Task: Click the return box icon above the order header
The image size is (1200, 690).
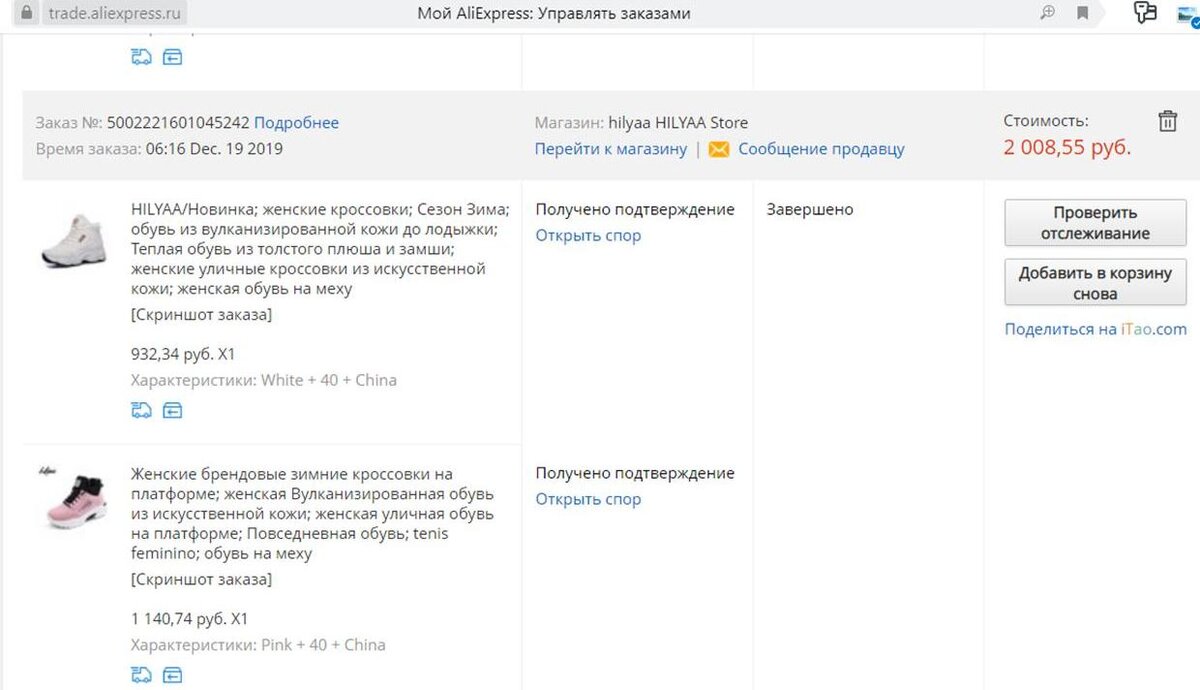Action: point(172,57)
